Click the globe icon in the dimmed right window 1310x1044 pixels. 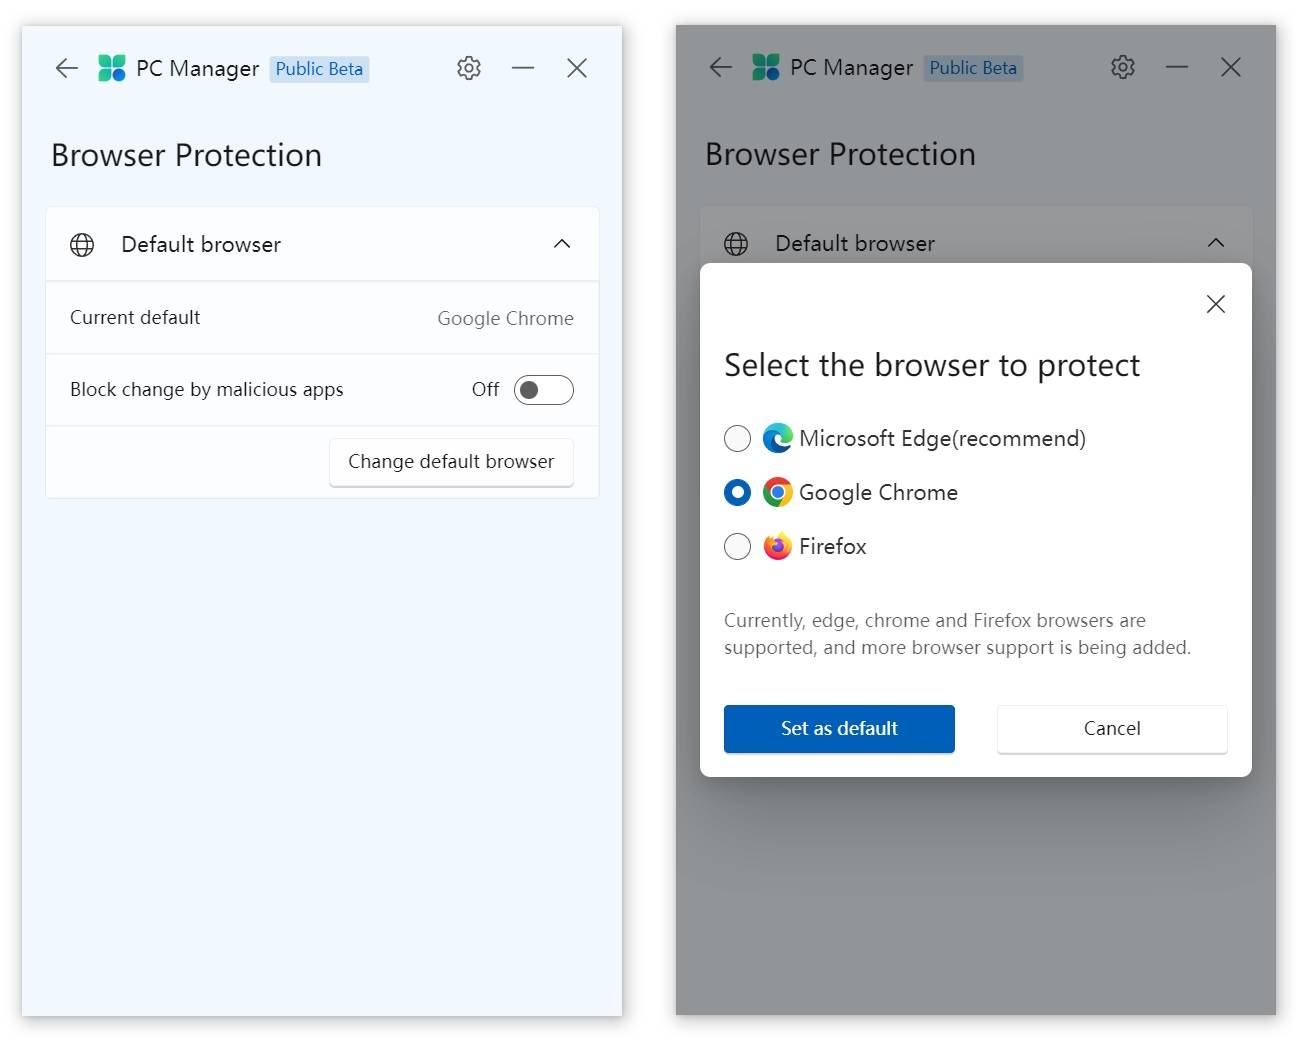[736, 243]
